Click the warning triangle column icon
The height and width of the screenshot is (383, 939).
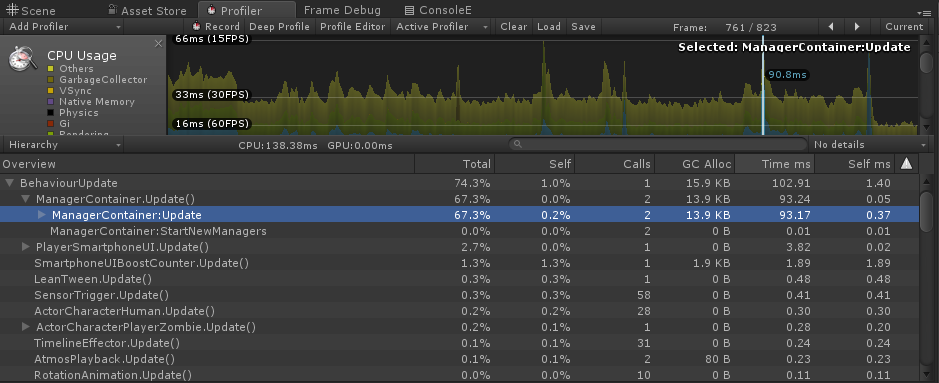tap(906, 163)
